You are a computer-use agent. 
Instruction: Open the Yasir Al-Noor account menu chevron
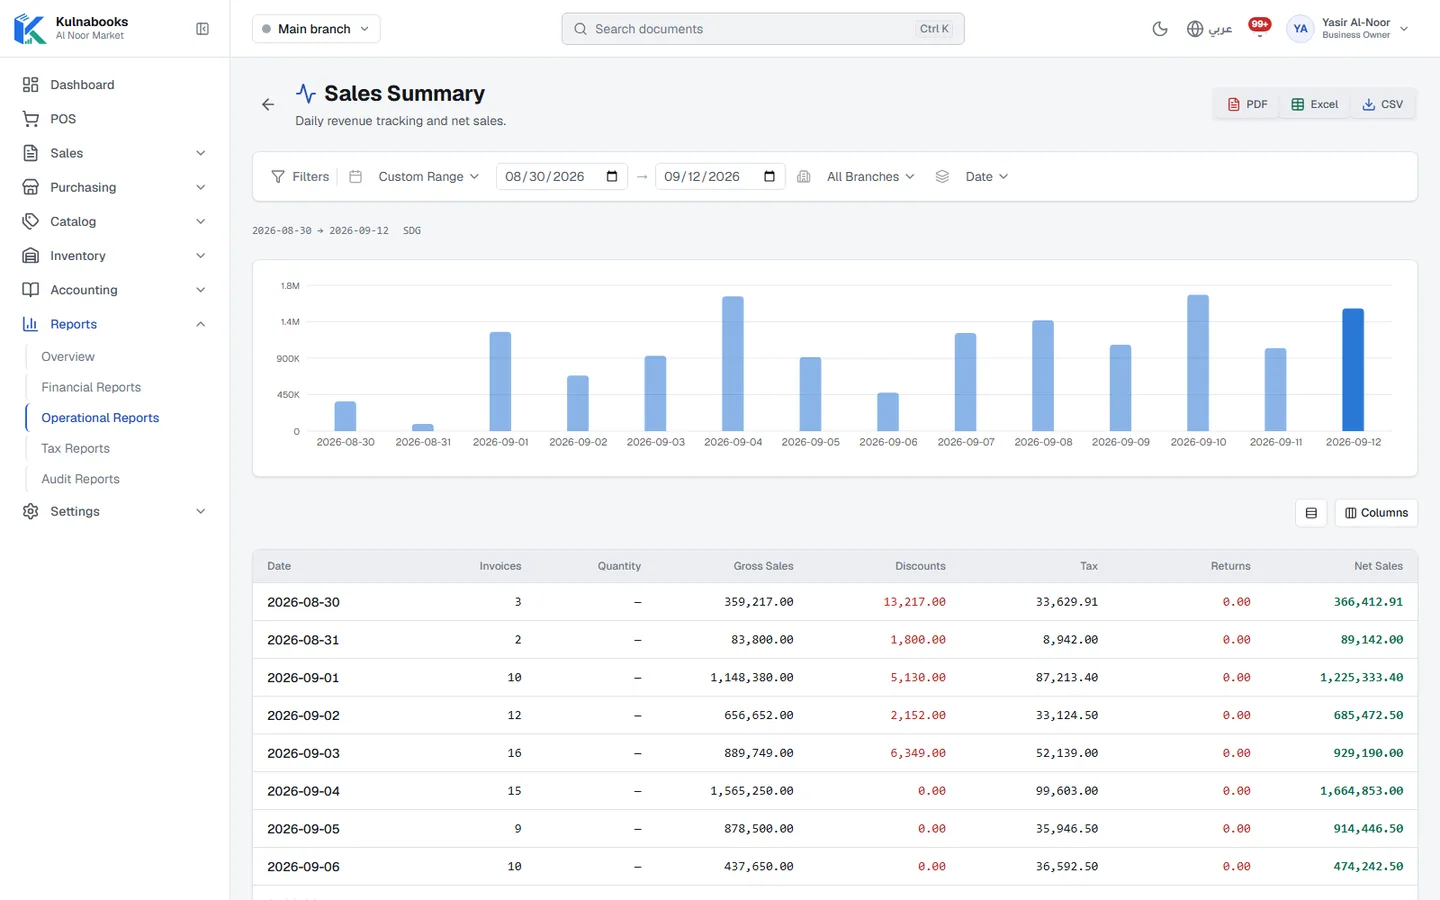[x=1404, y=29]
